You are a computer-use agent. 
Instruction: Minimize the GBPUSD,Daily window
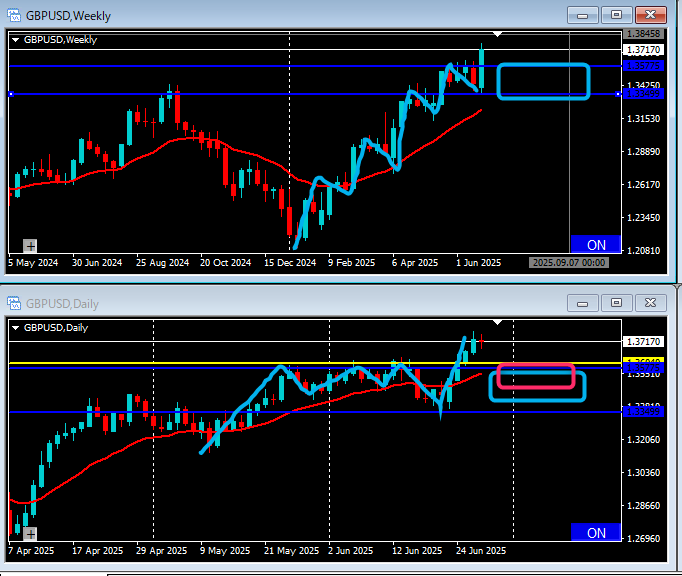pyautogui.click(x=583, y=303)
